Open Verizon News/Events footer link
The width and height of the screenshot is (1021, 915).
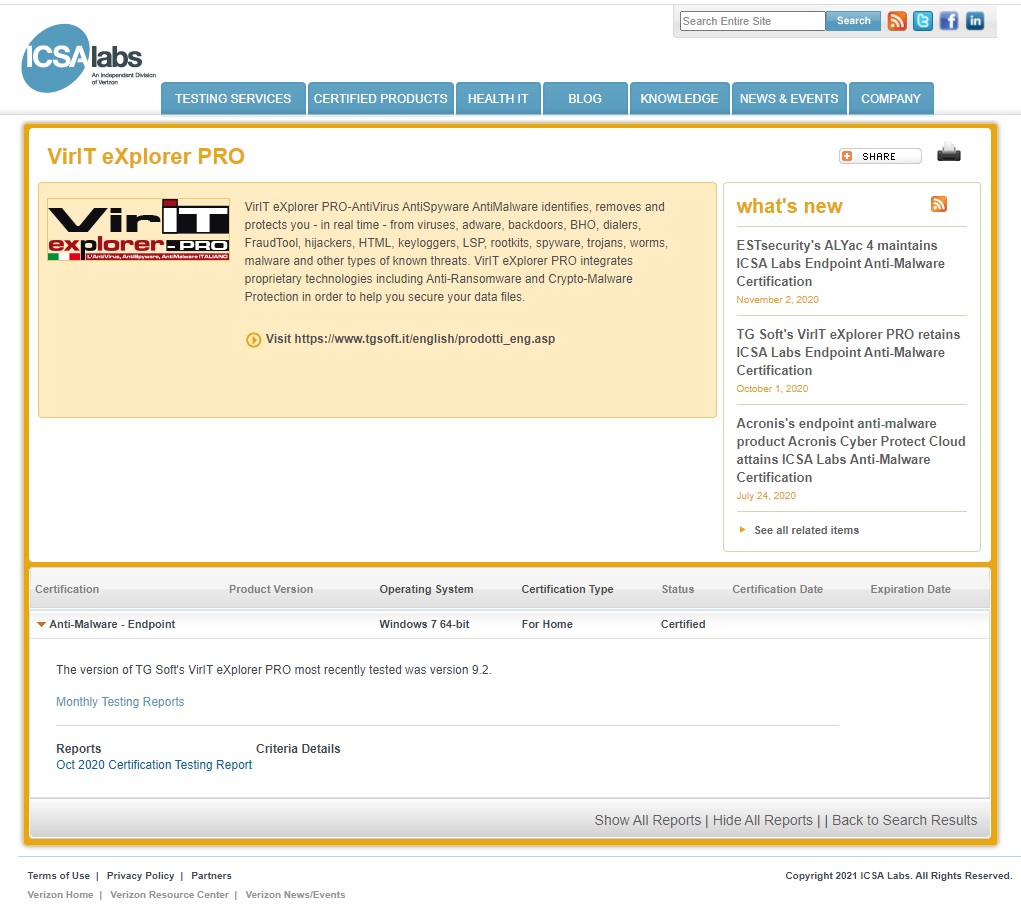click(x=295, y=894)
